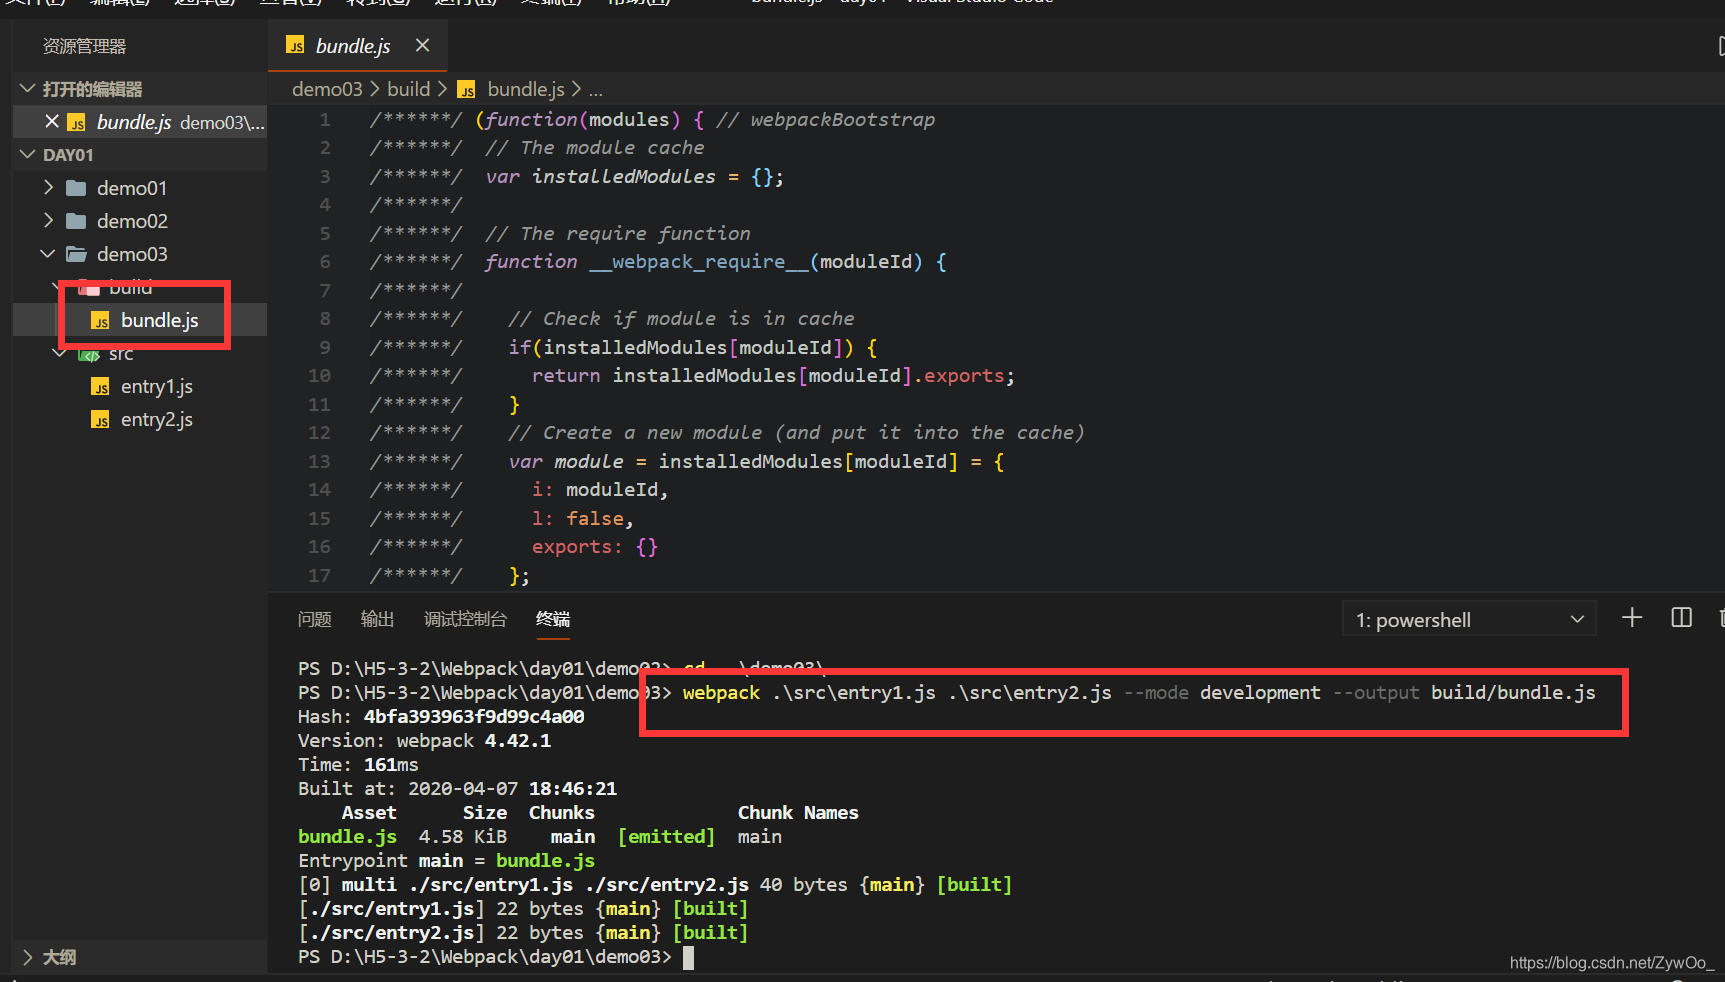
Task: Click the installedModules variable on line 3
Action: click(x=623, y=176)
